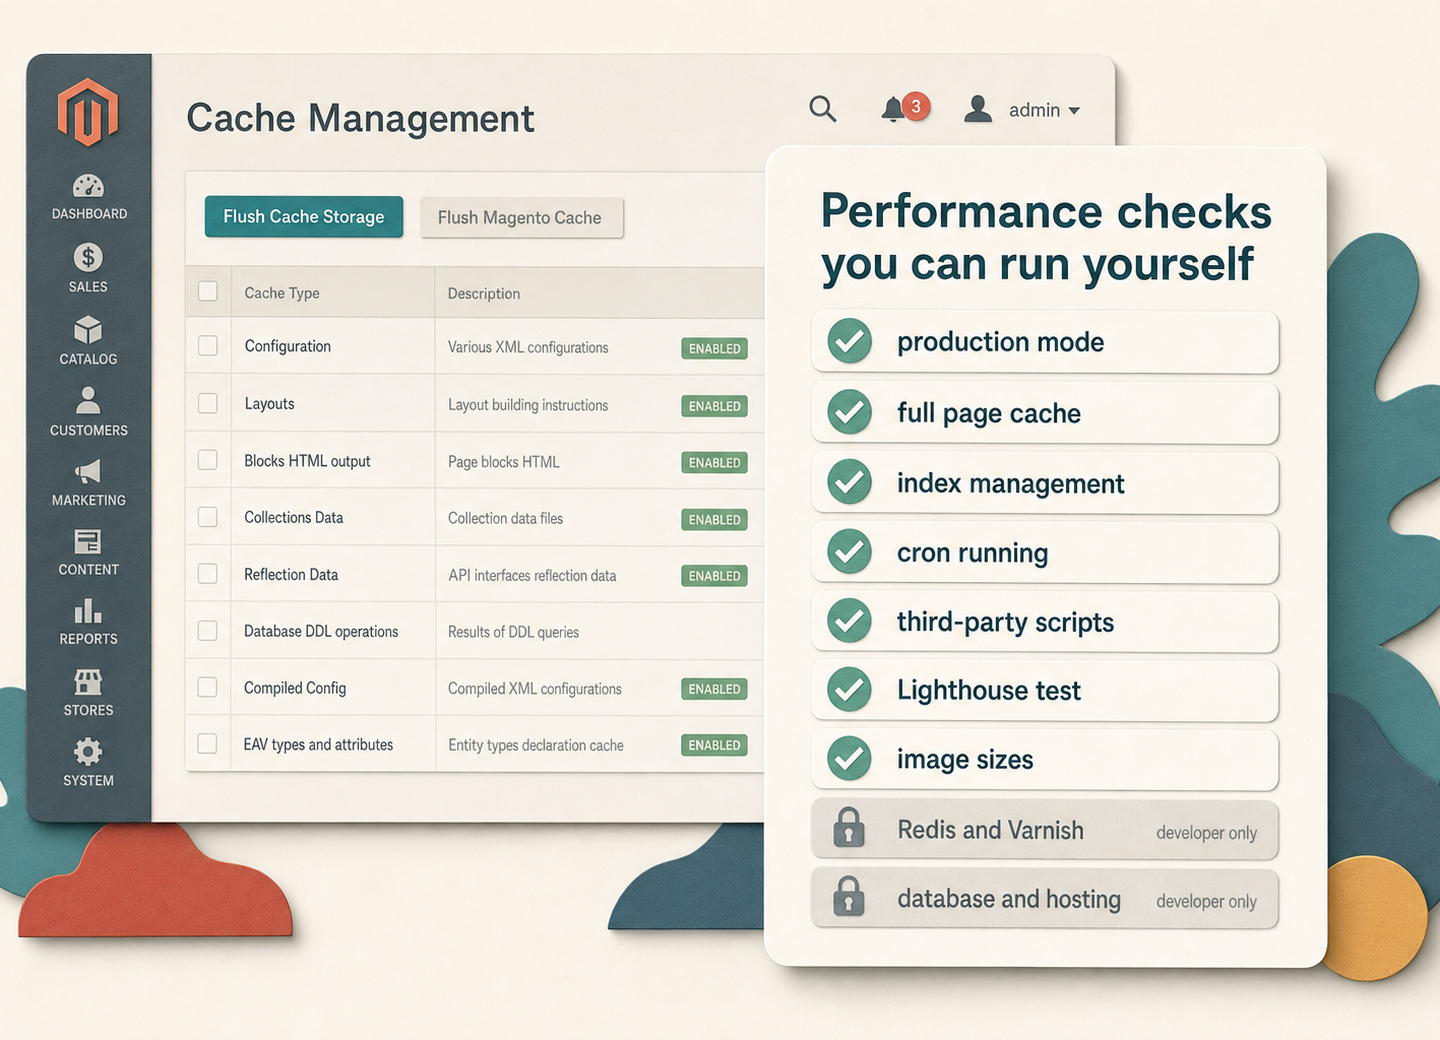Image resolution: width=1440 pixels, height=1040 pixels.
Task: Click the admin user avatar icon
Action: pos(978,109)
